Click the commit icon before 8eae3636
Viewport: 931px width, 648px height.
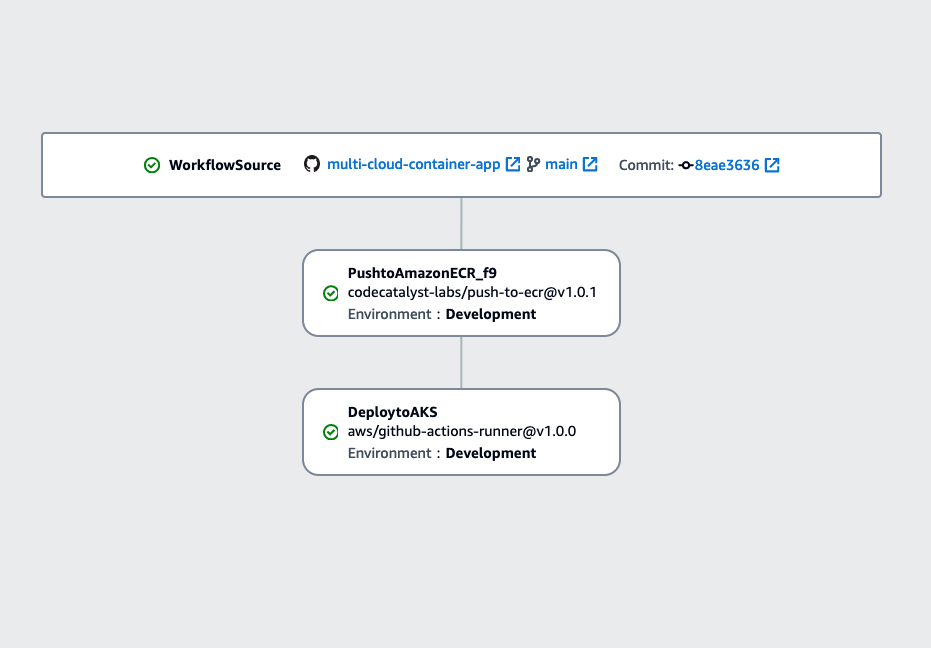pyautogui.click(x=683, y=165)
